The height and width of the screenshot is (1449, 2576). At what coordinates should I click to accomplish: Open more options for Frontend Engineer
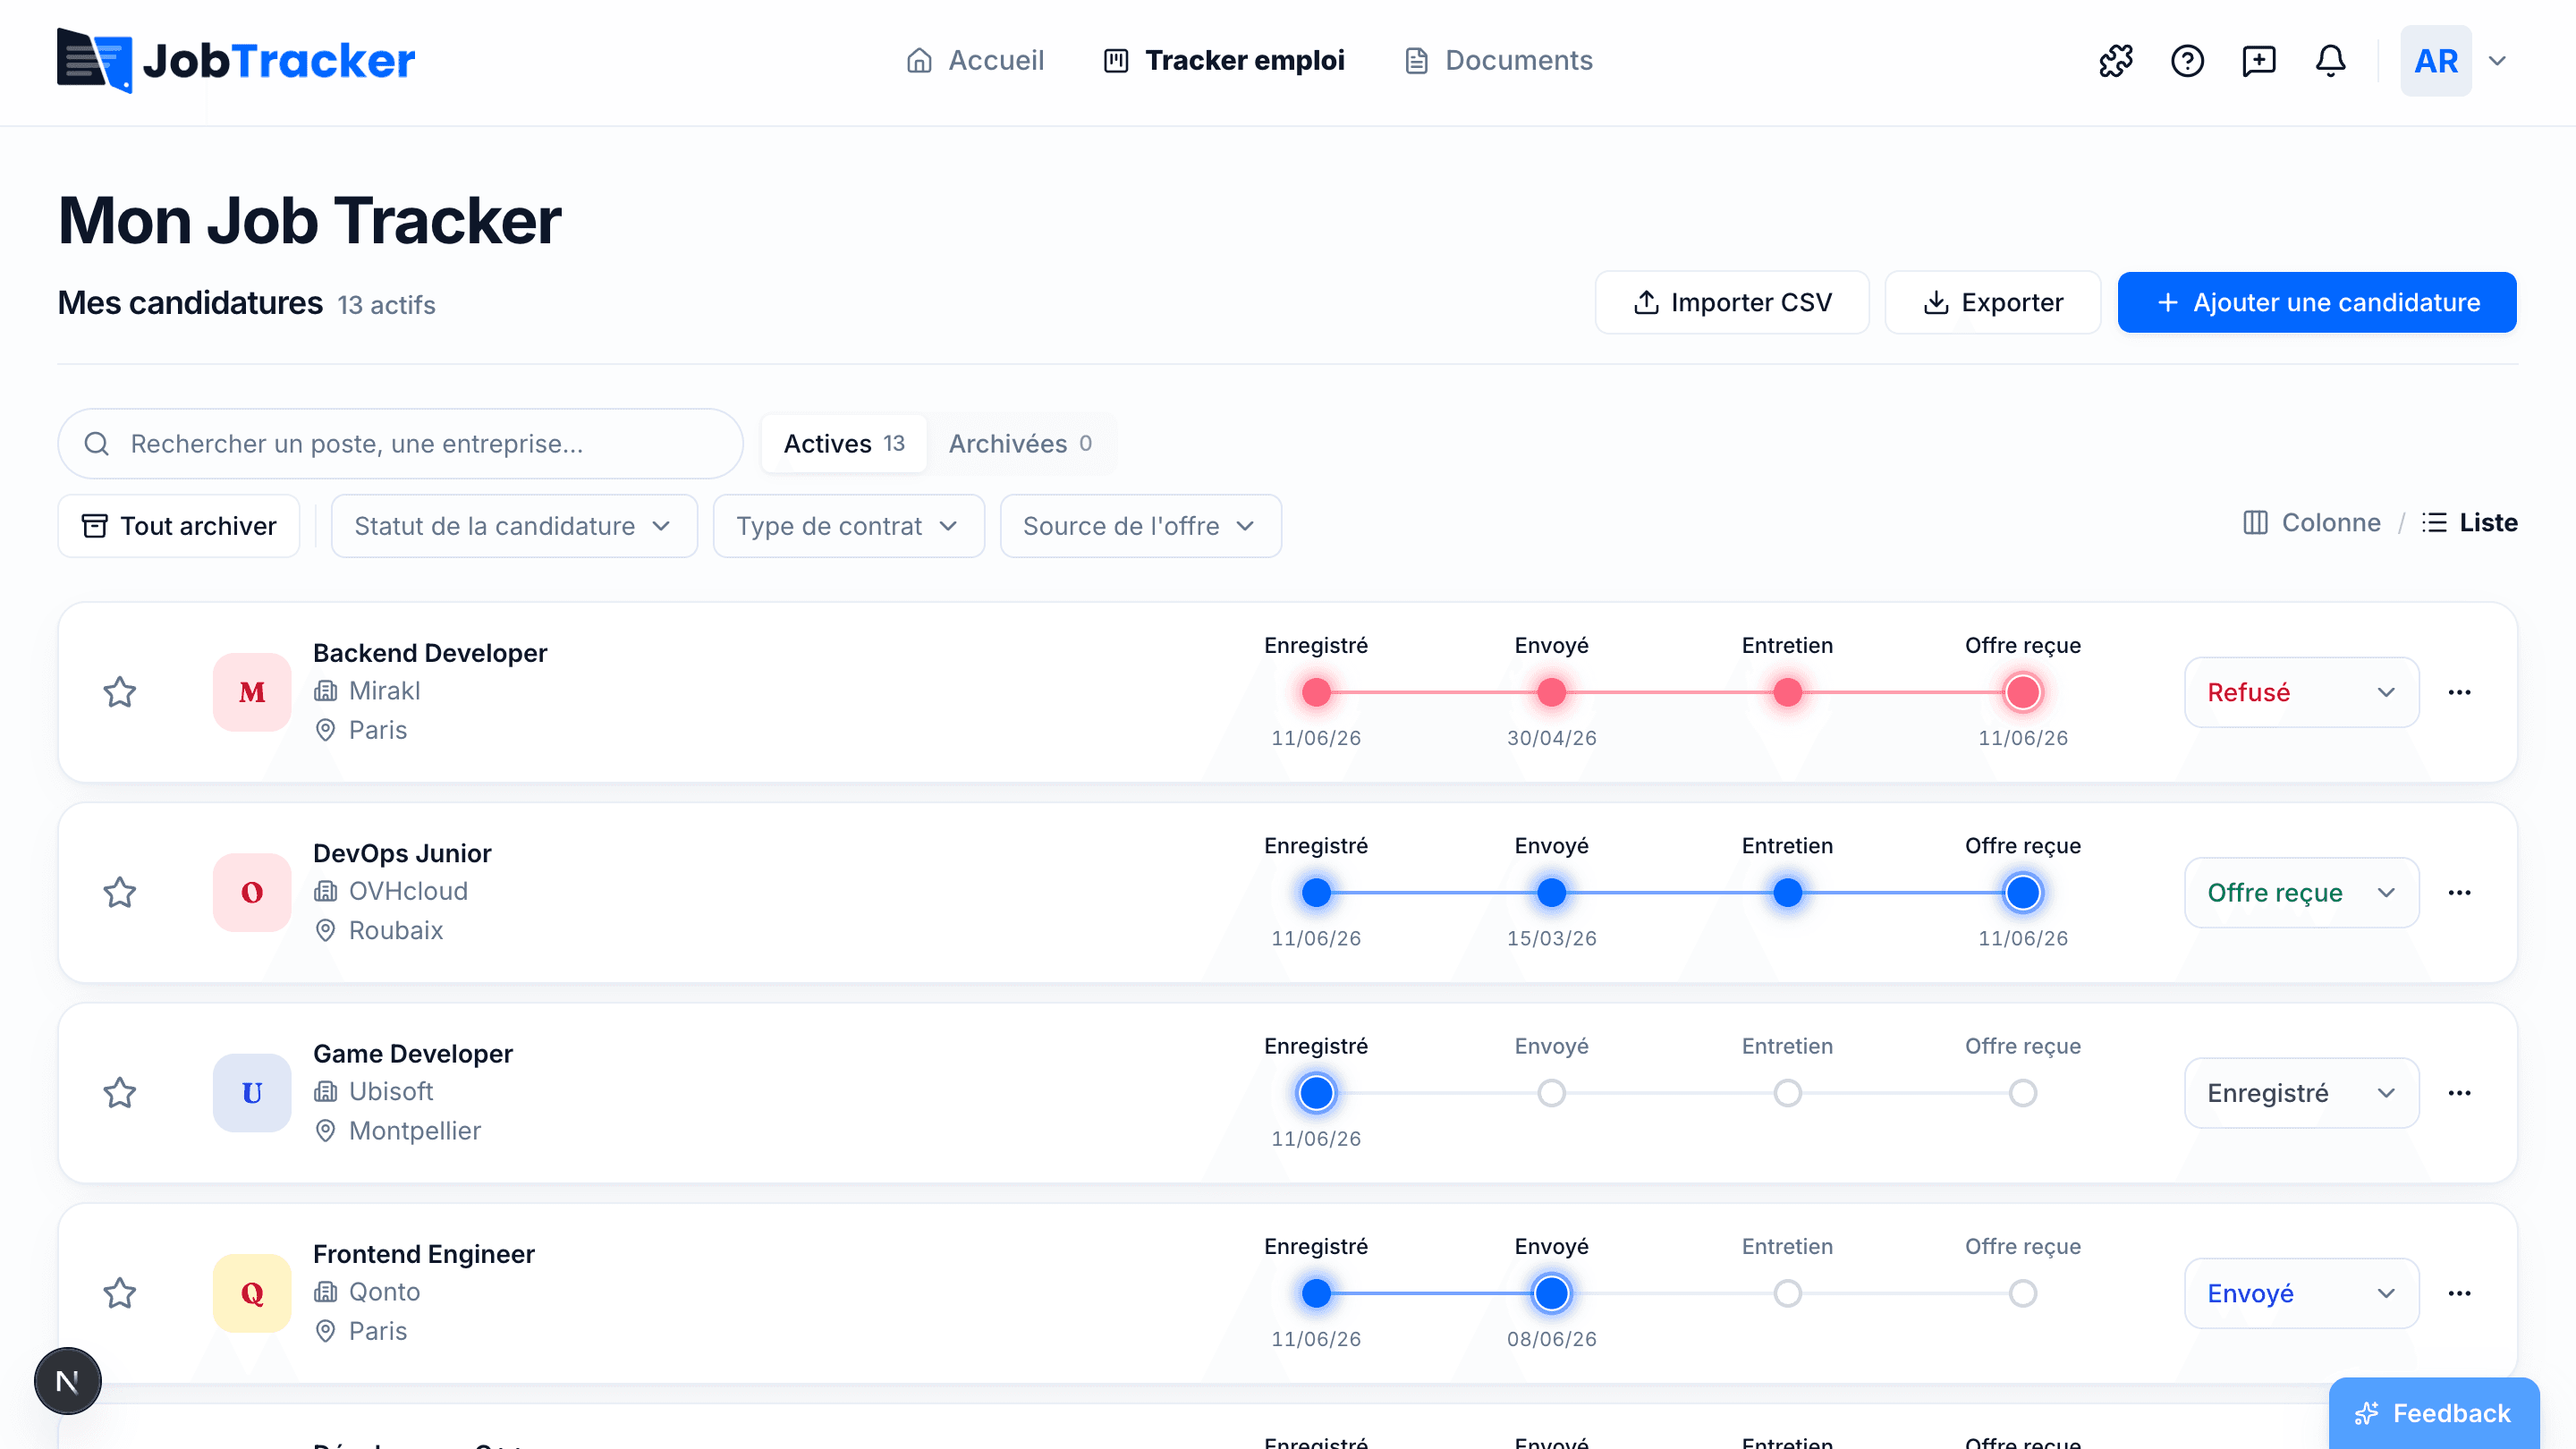pos(2460,1293)
